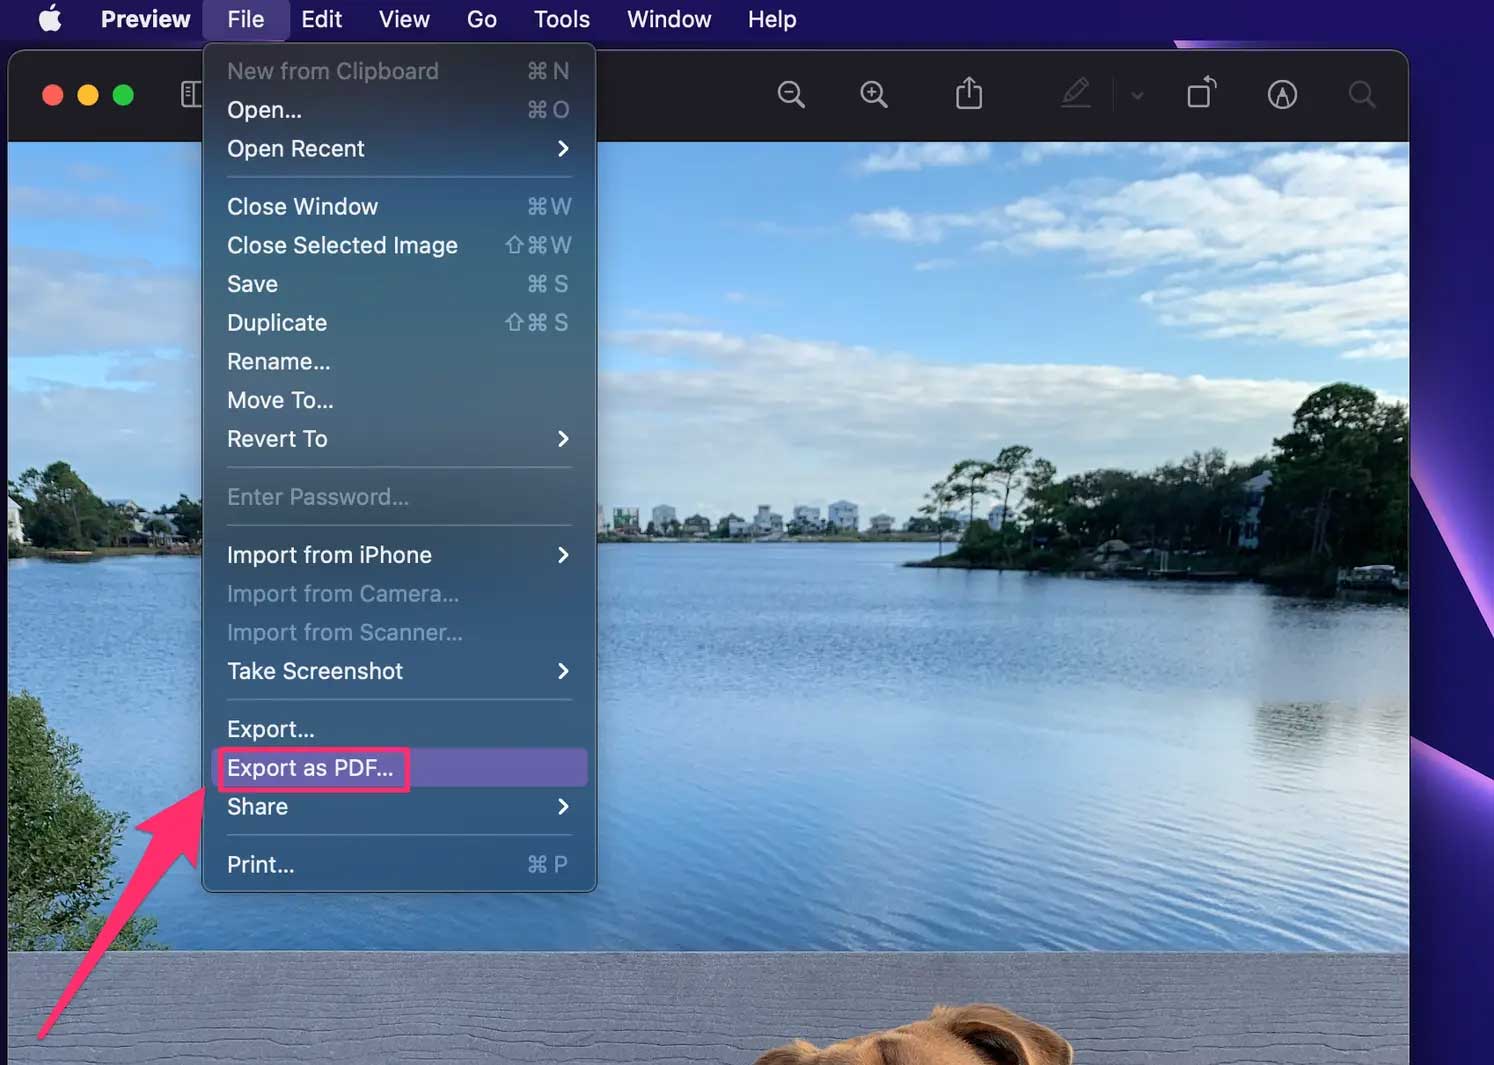Screen dimensions: 1494x1065
Task: Open the Help menu
Action: click(772, 19)
